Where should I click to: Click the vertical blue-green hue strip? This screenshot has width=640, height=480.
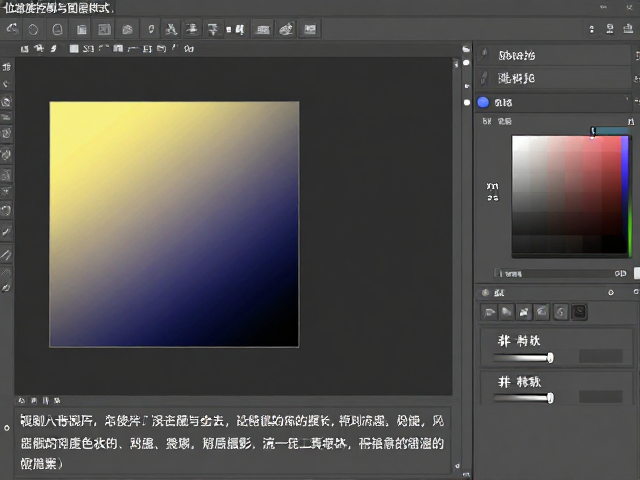[x=626, y=195]
